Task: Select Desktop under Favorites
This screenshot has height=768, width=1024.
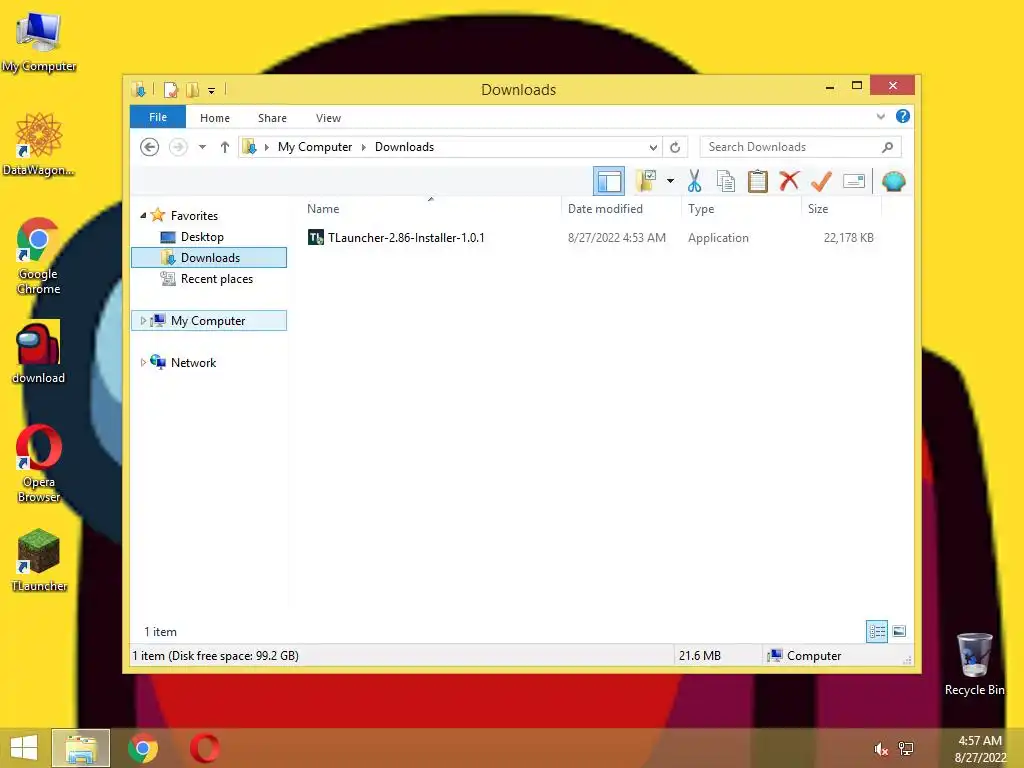Action: 202,236
